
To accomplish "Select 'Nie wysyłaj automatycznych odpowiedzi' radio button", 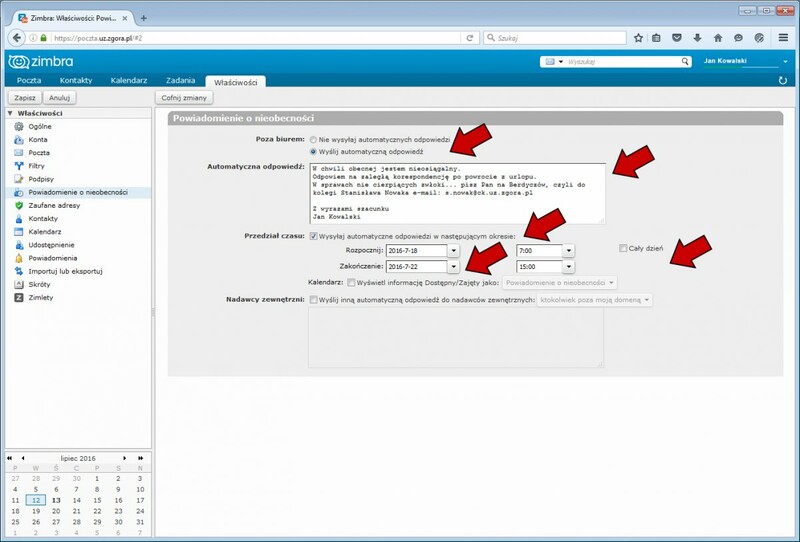I will tap(313, 139).
